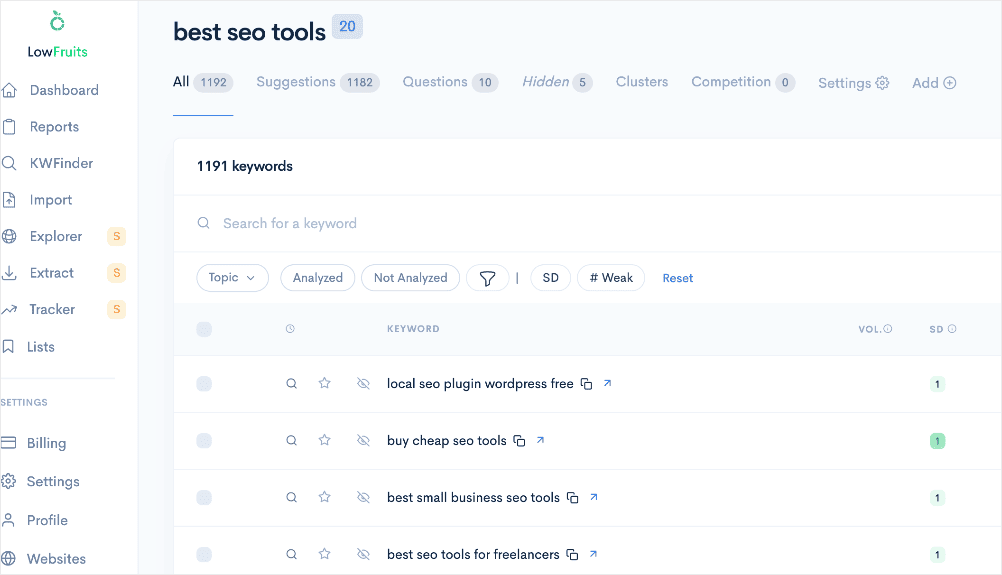Click the SD column header
The image size is (1002, 575).
(x=943, y=329)
